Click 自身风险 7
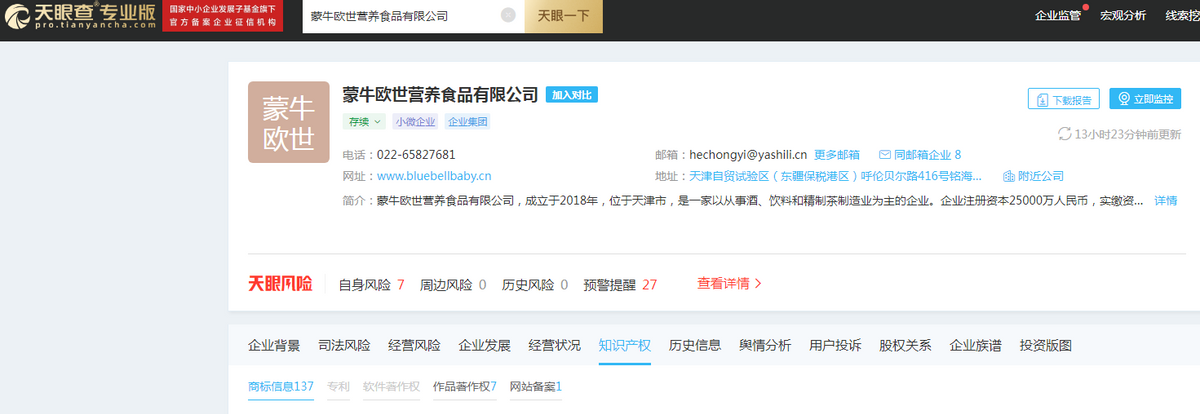The image size is (1200, 414). pyautogui.click(x=371, y=284)
